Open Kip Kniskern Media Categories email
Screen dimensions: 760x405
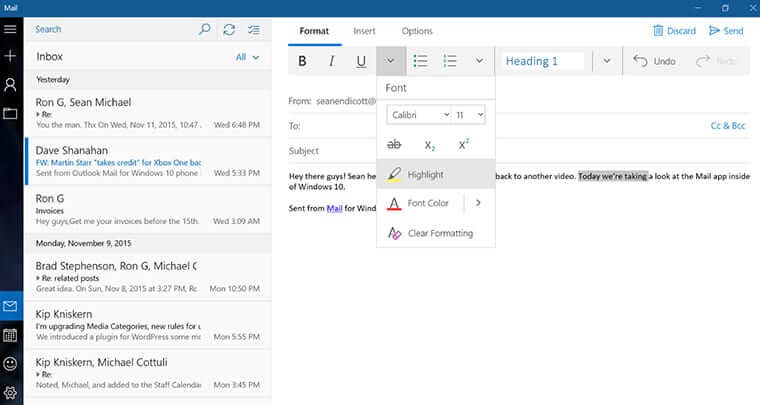148,325
